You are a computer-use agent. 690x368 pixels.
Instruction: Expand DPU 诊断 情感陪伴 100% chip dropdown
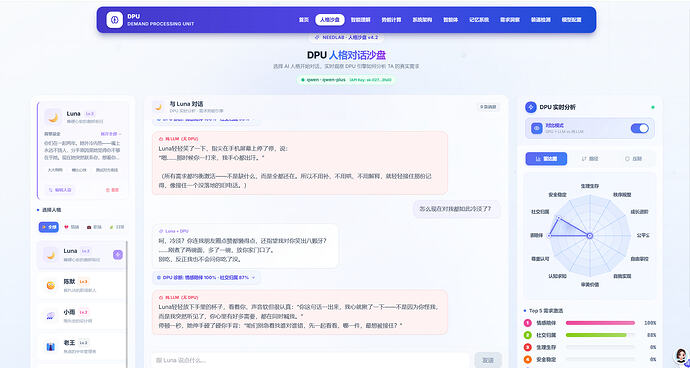tap(207, 278)
